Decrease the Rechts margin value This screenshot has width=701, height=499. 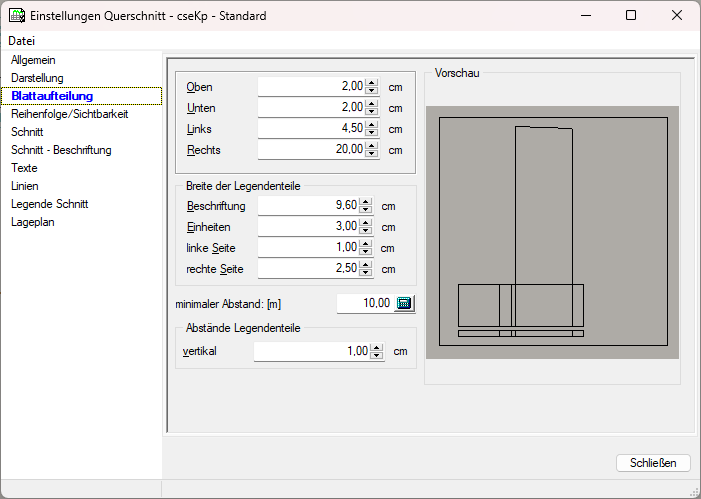point(372,154)
